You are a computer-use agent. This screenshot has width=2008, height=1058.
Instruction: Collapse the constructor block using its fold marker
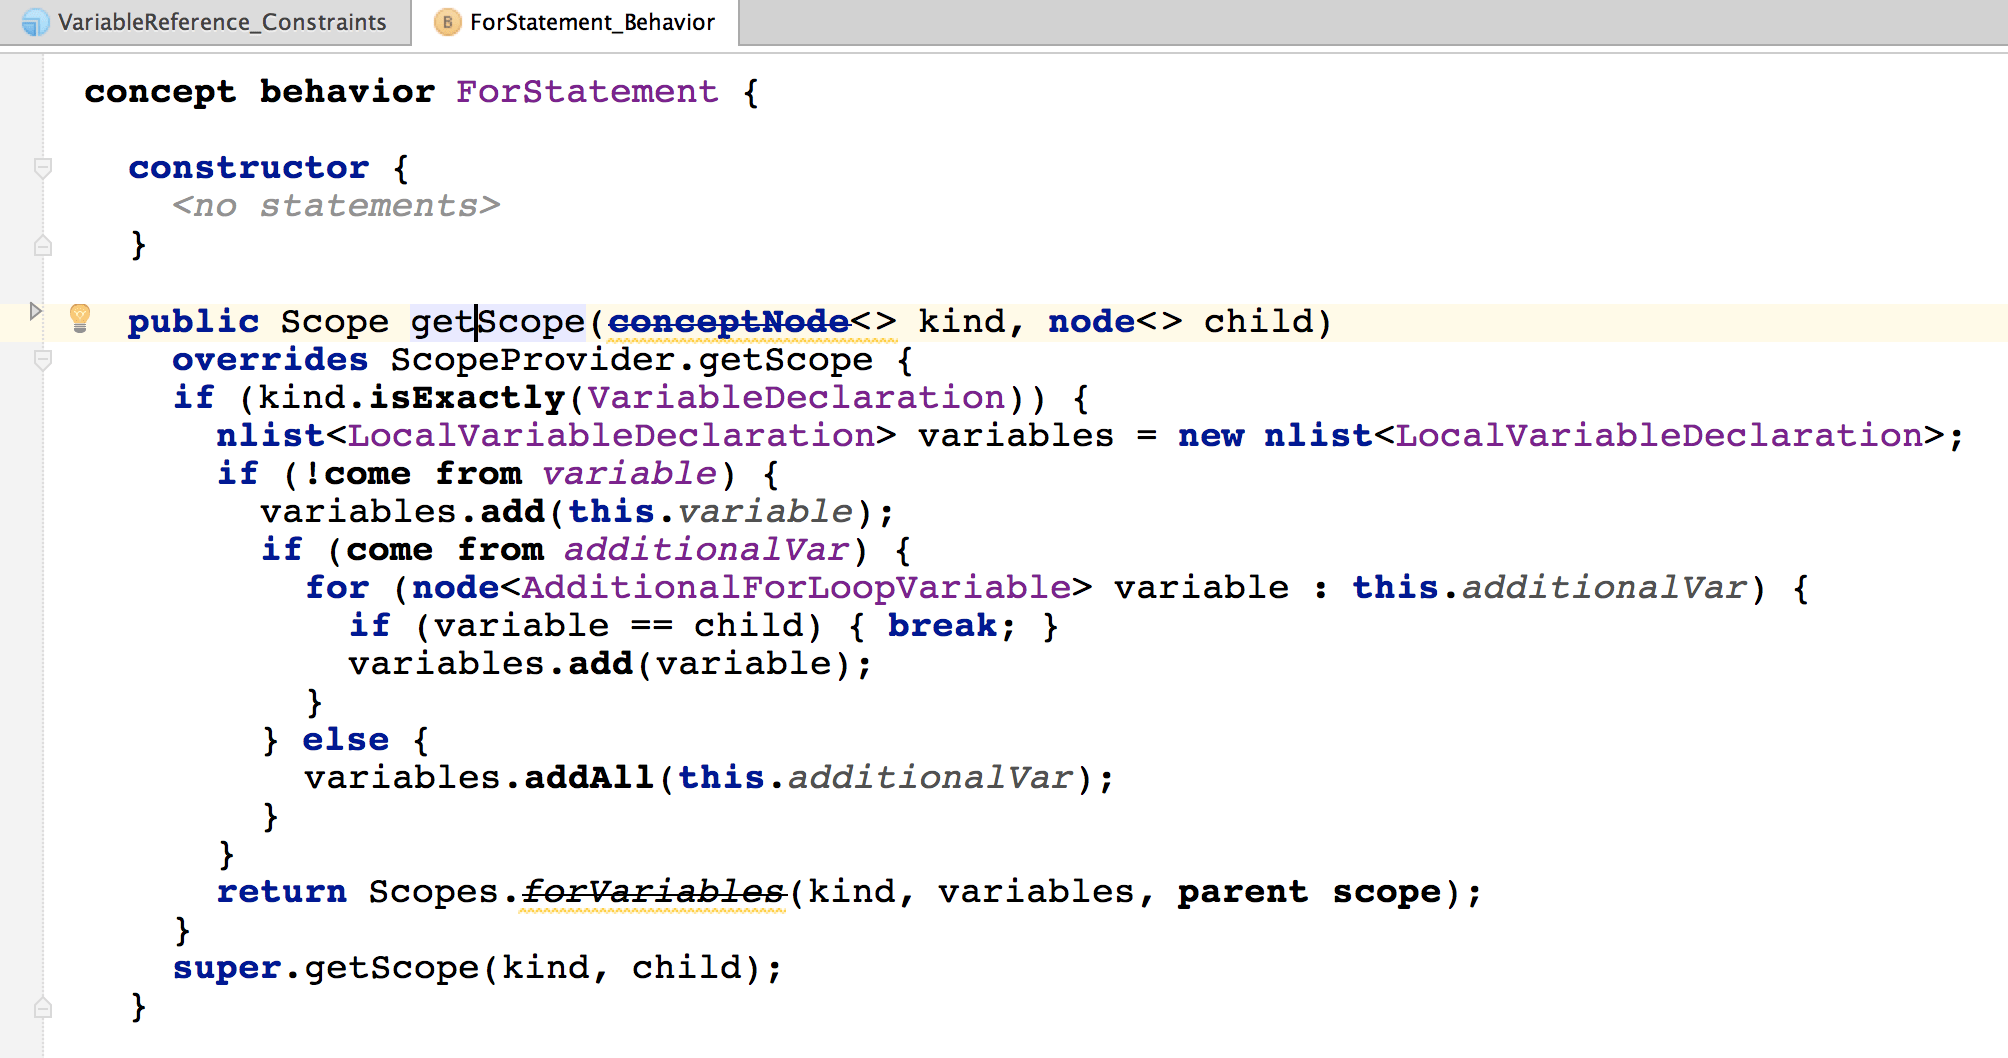pyautogui.click(x=42, y=168)
